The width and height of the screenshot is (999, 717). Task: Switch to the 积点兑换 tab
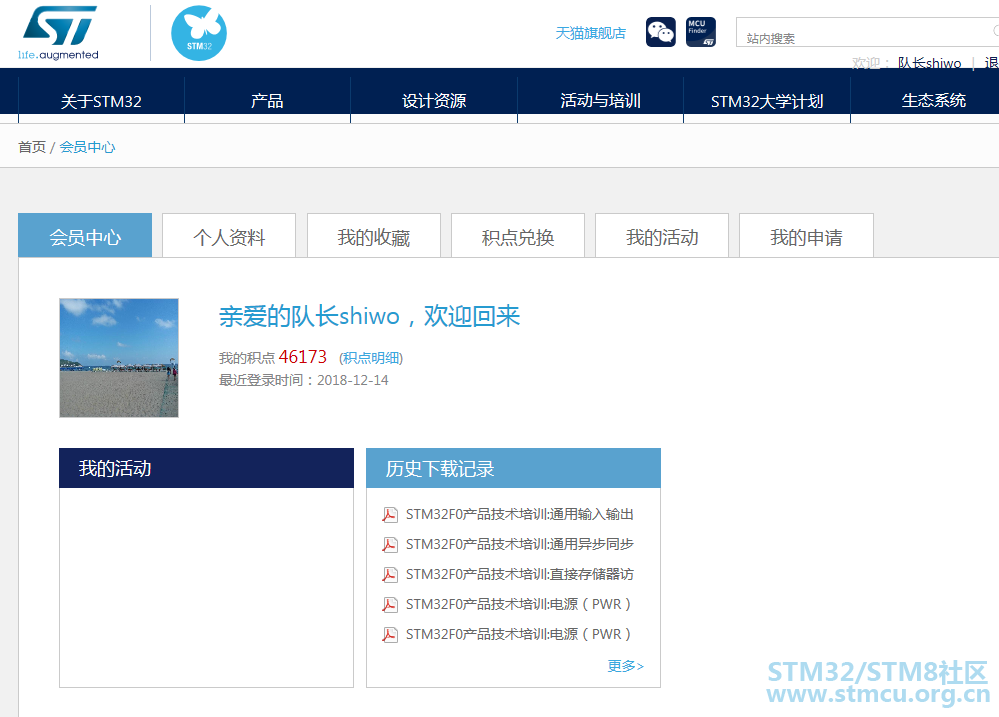[517, 236]
